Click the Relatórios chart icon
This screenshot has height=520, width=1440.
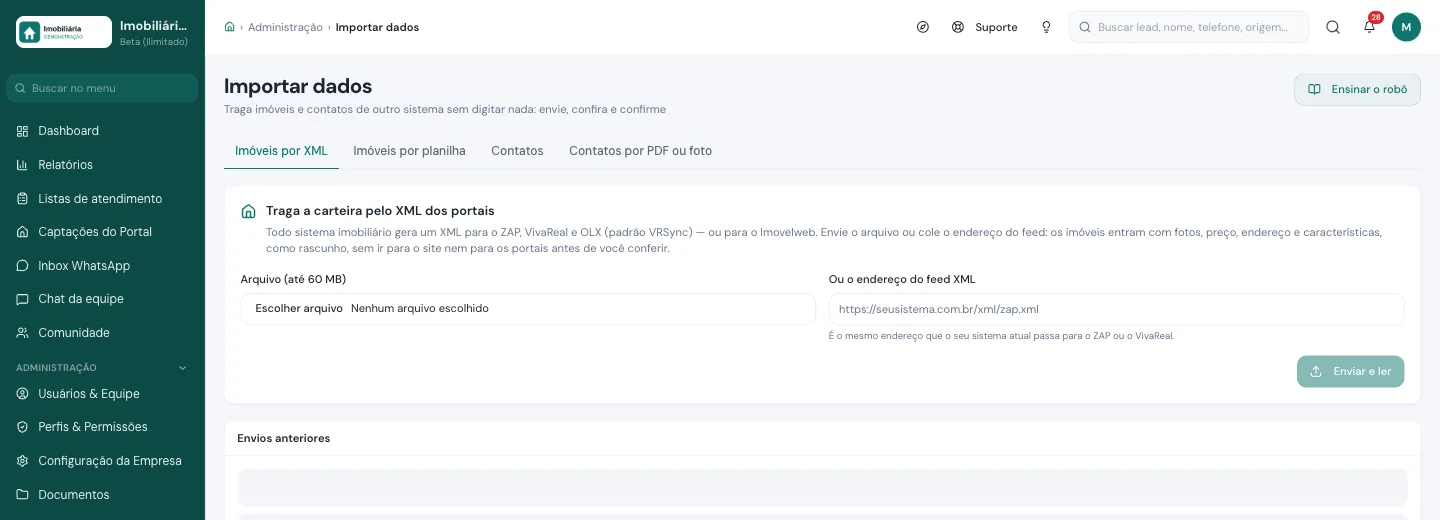click(x=22, y=165)
